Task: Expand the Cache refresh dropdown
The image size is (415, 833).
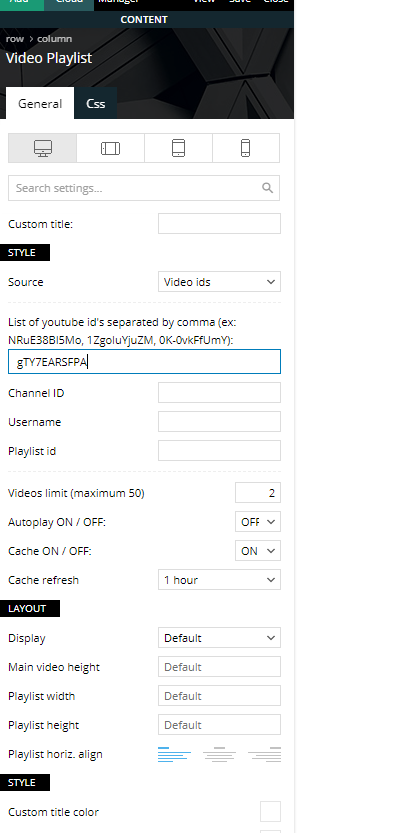Action: (219, 580)
